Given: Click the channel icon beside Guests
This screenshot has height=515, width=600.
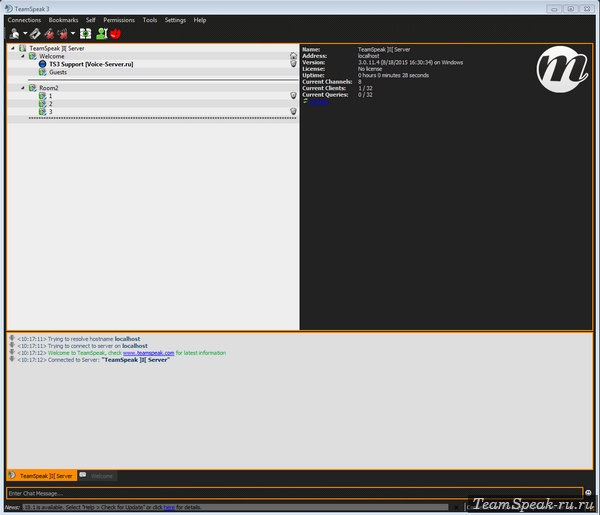Looking at the screenshot, I should pos(42,72).
